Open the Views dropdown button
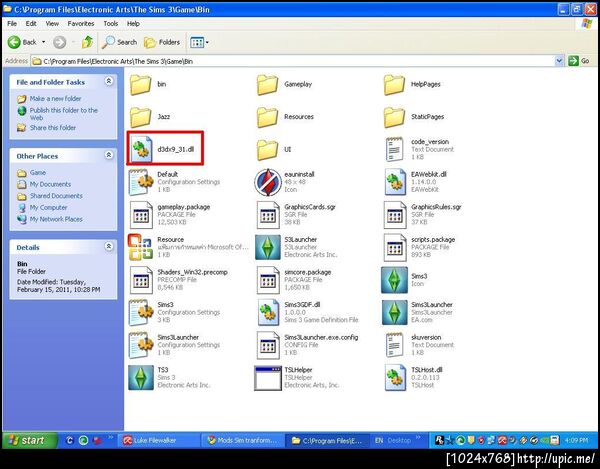Viewport: 600px width, 469px height. coord(199,42)
